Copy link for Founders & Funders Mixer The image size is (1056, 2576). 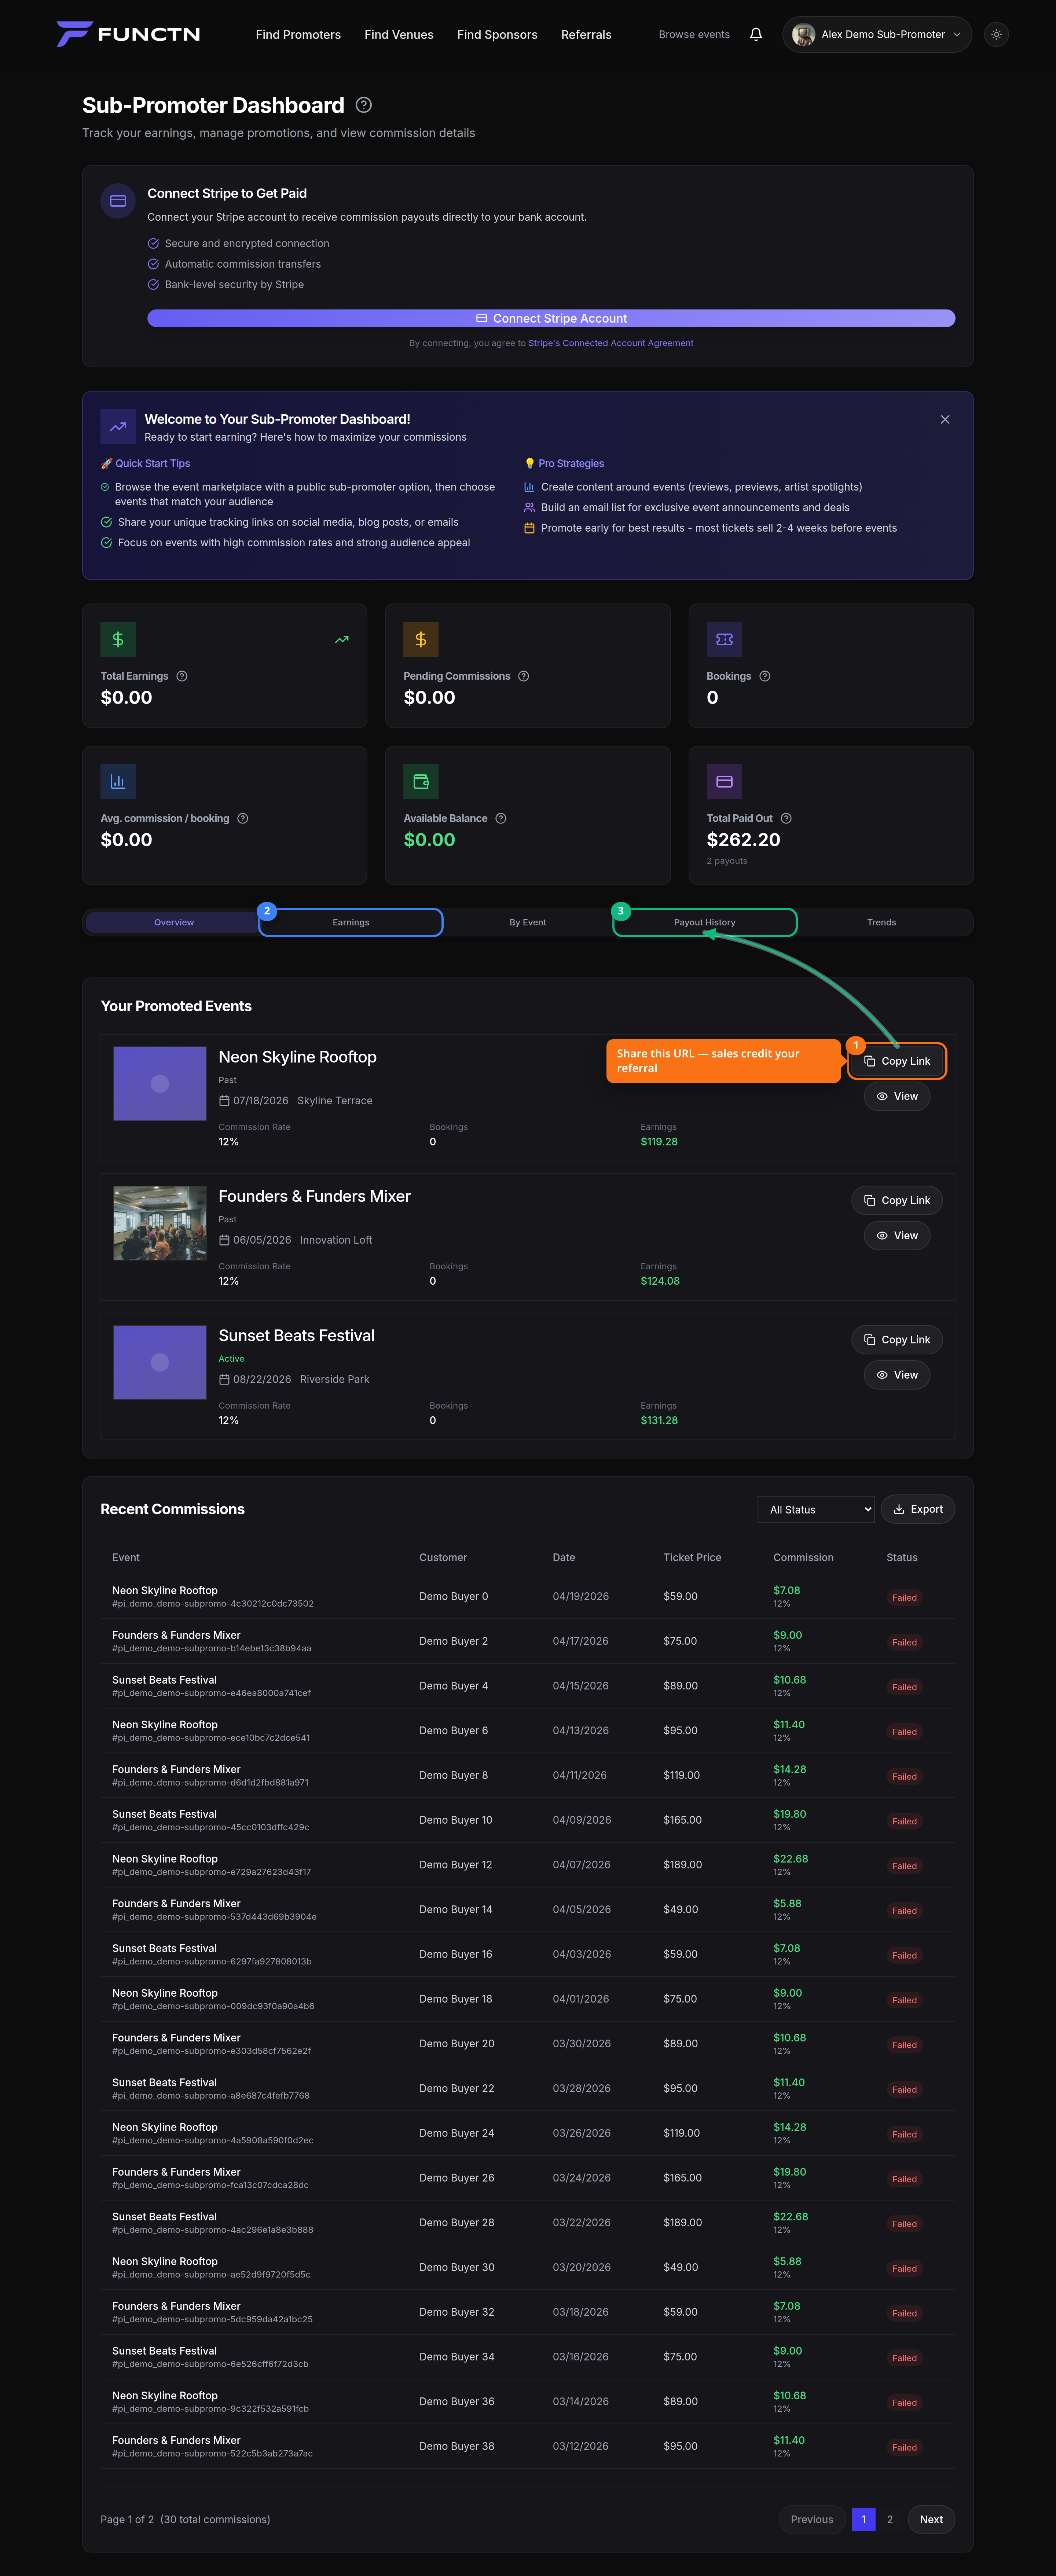[x=897, y=1200]
